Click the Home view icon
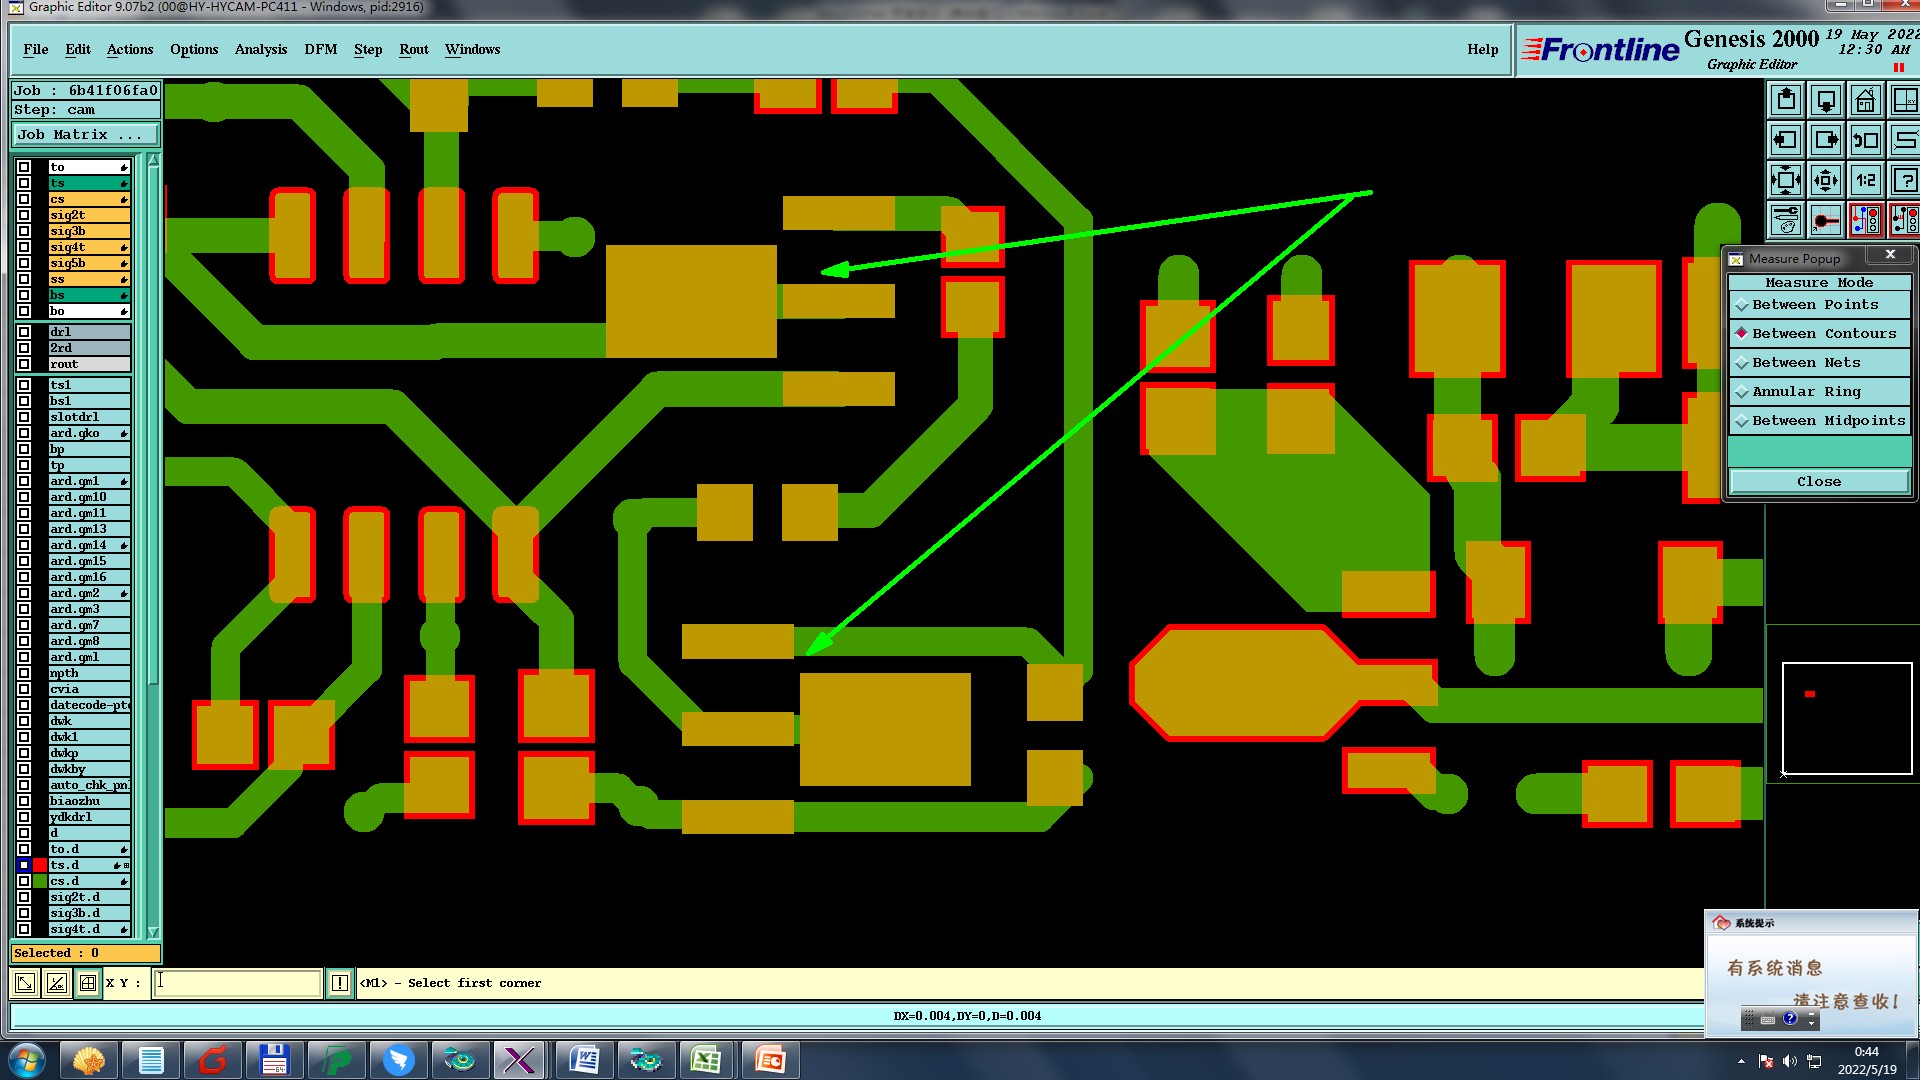This screenshot has width=1920, height=1080. (x=1865, y=101)
